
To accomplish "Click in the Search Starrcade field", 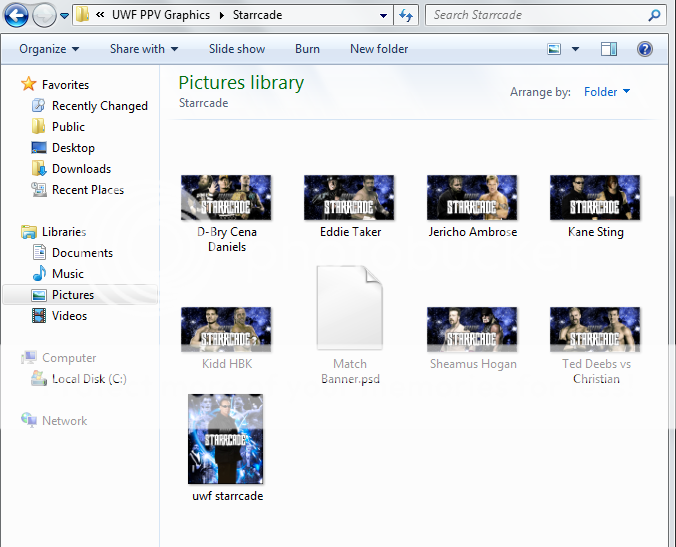I will pos(538,16).
